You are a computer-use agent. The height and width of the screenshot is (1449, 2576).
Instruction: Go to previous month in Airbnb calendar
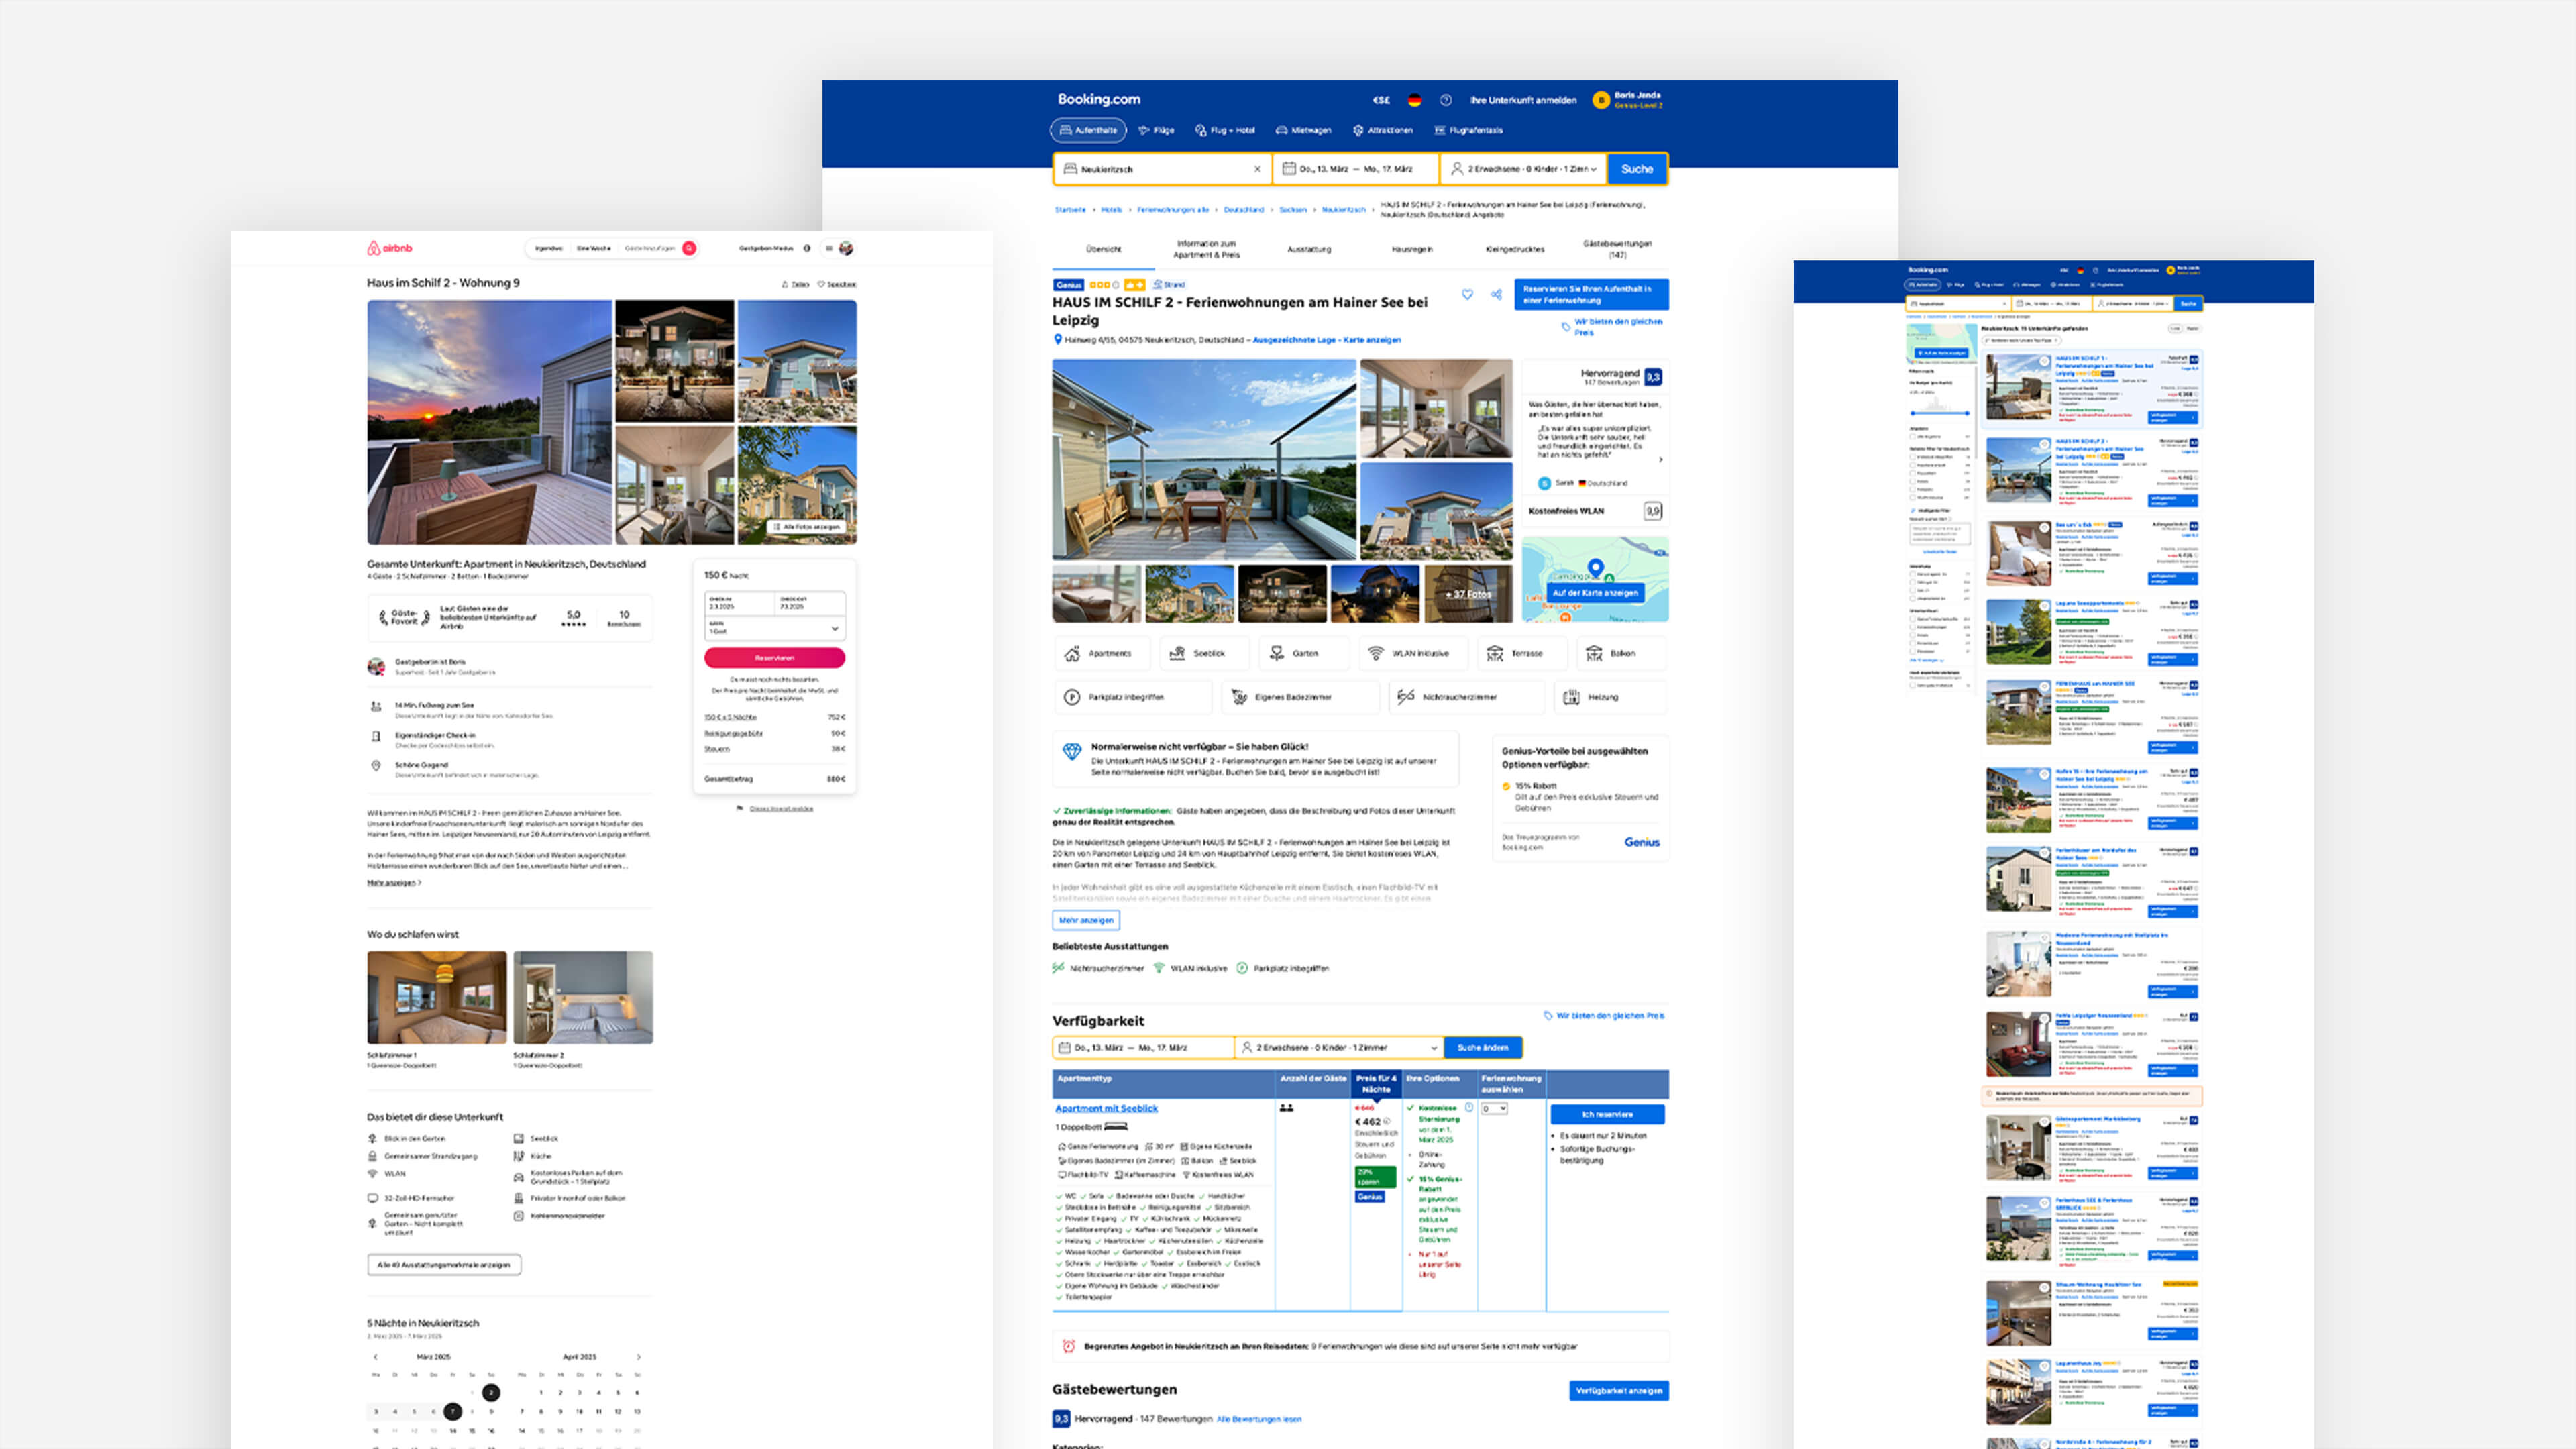click(x=376, y=1357)
